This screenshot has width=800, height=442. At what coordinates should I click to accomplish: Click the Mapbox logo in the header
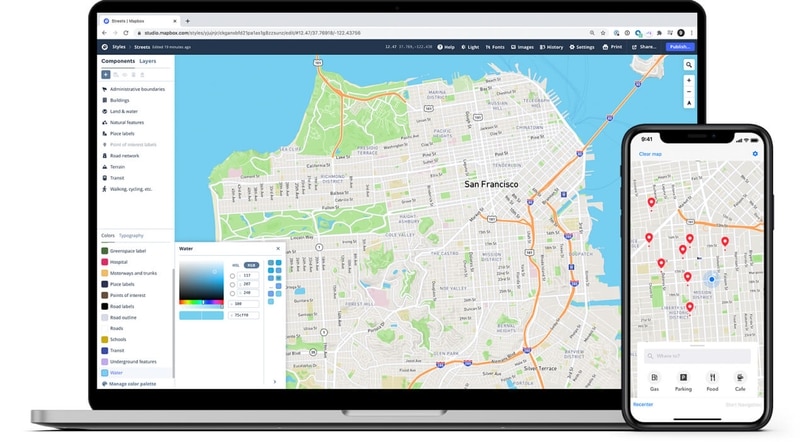105,47
